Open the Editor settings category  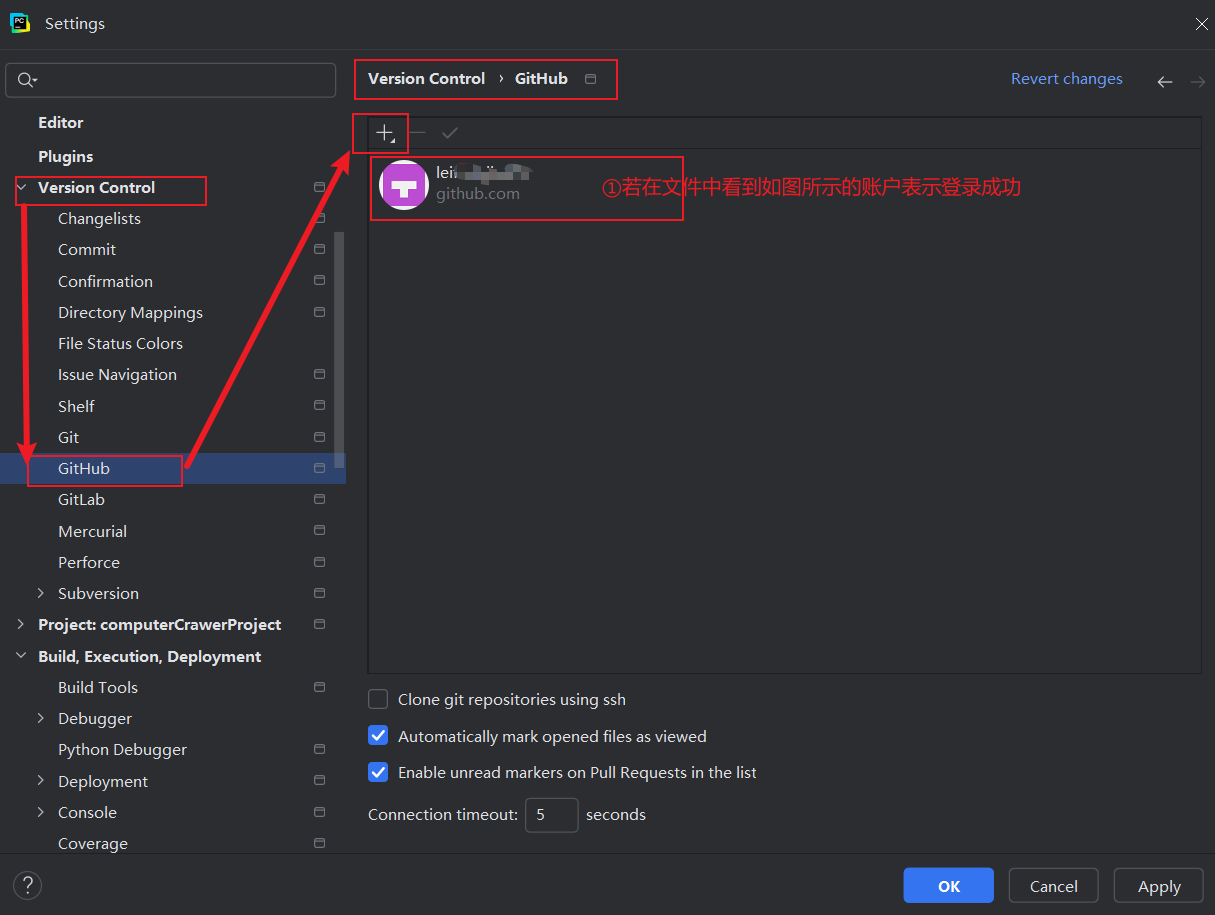61,122
